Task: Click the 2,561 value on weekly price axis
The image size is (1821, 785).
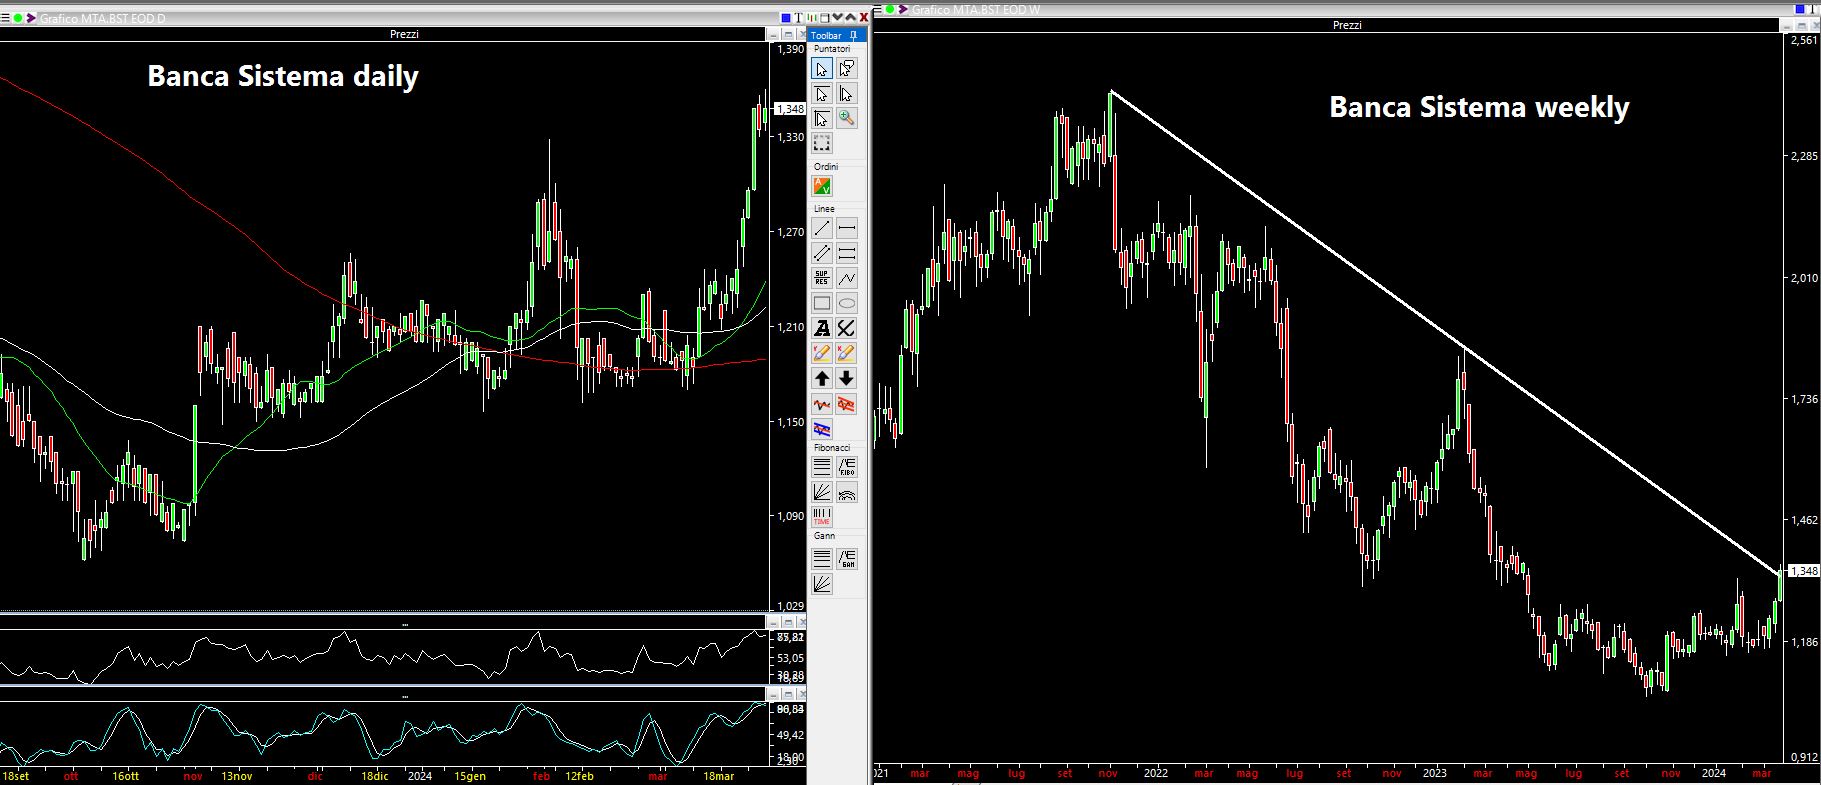Action: [x=1805, y=41]
